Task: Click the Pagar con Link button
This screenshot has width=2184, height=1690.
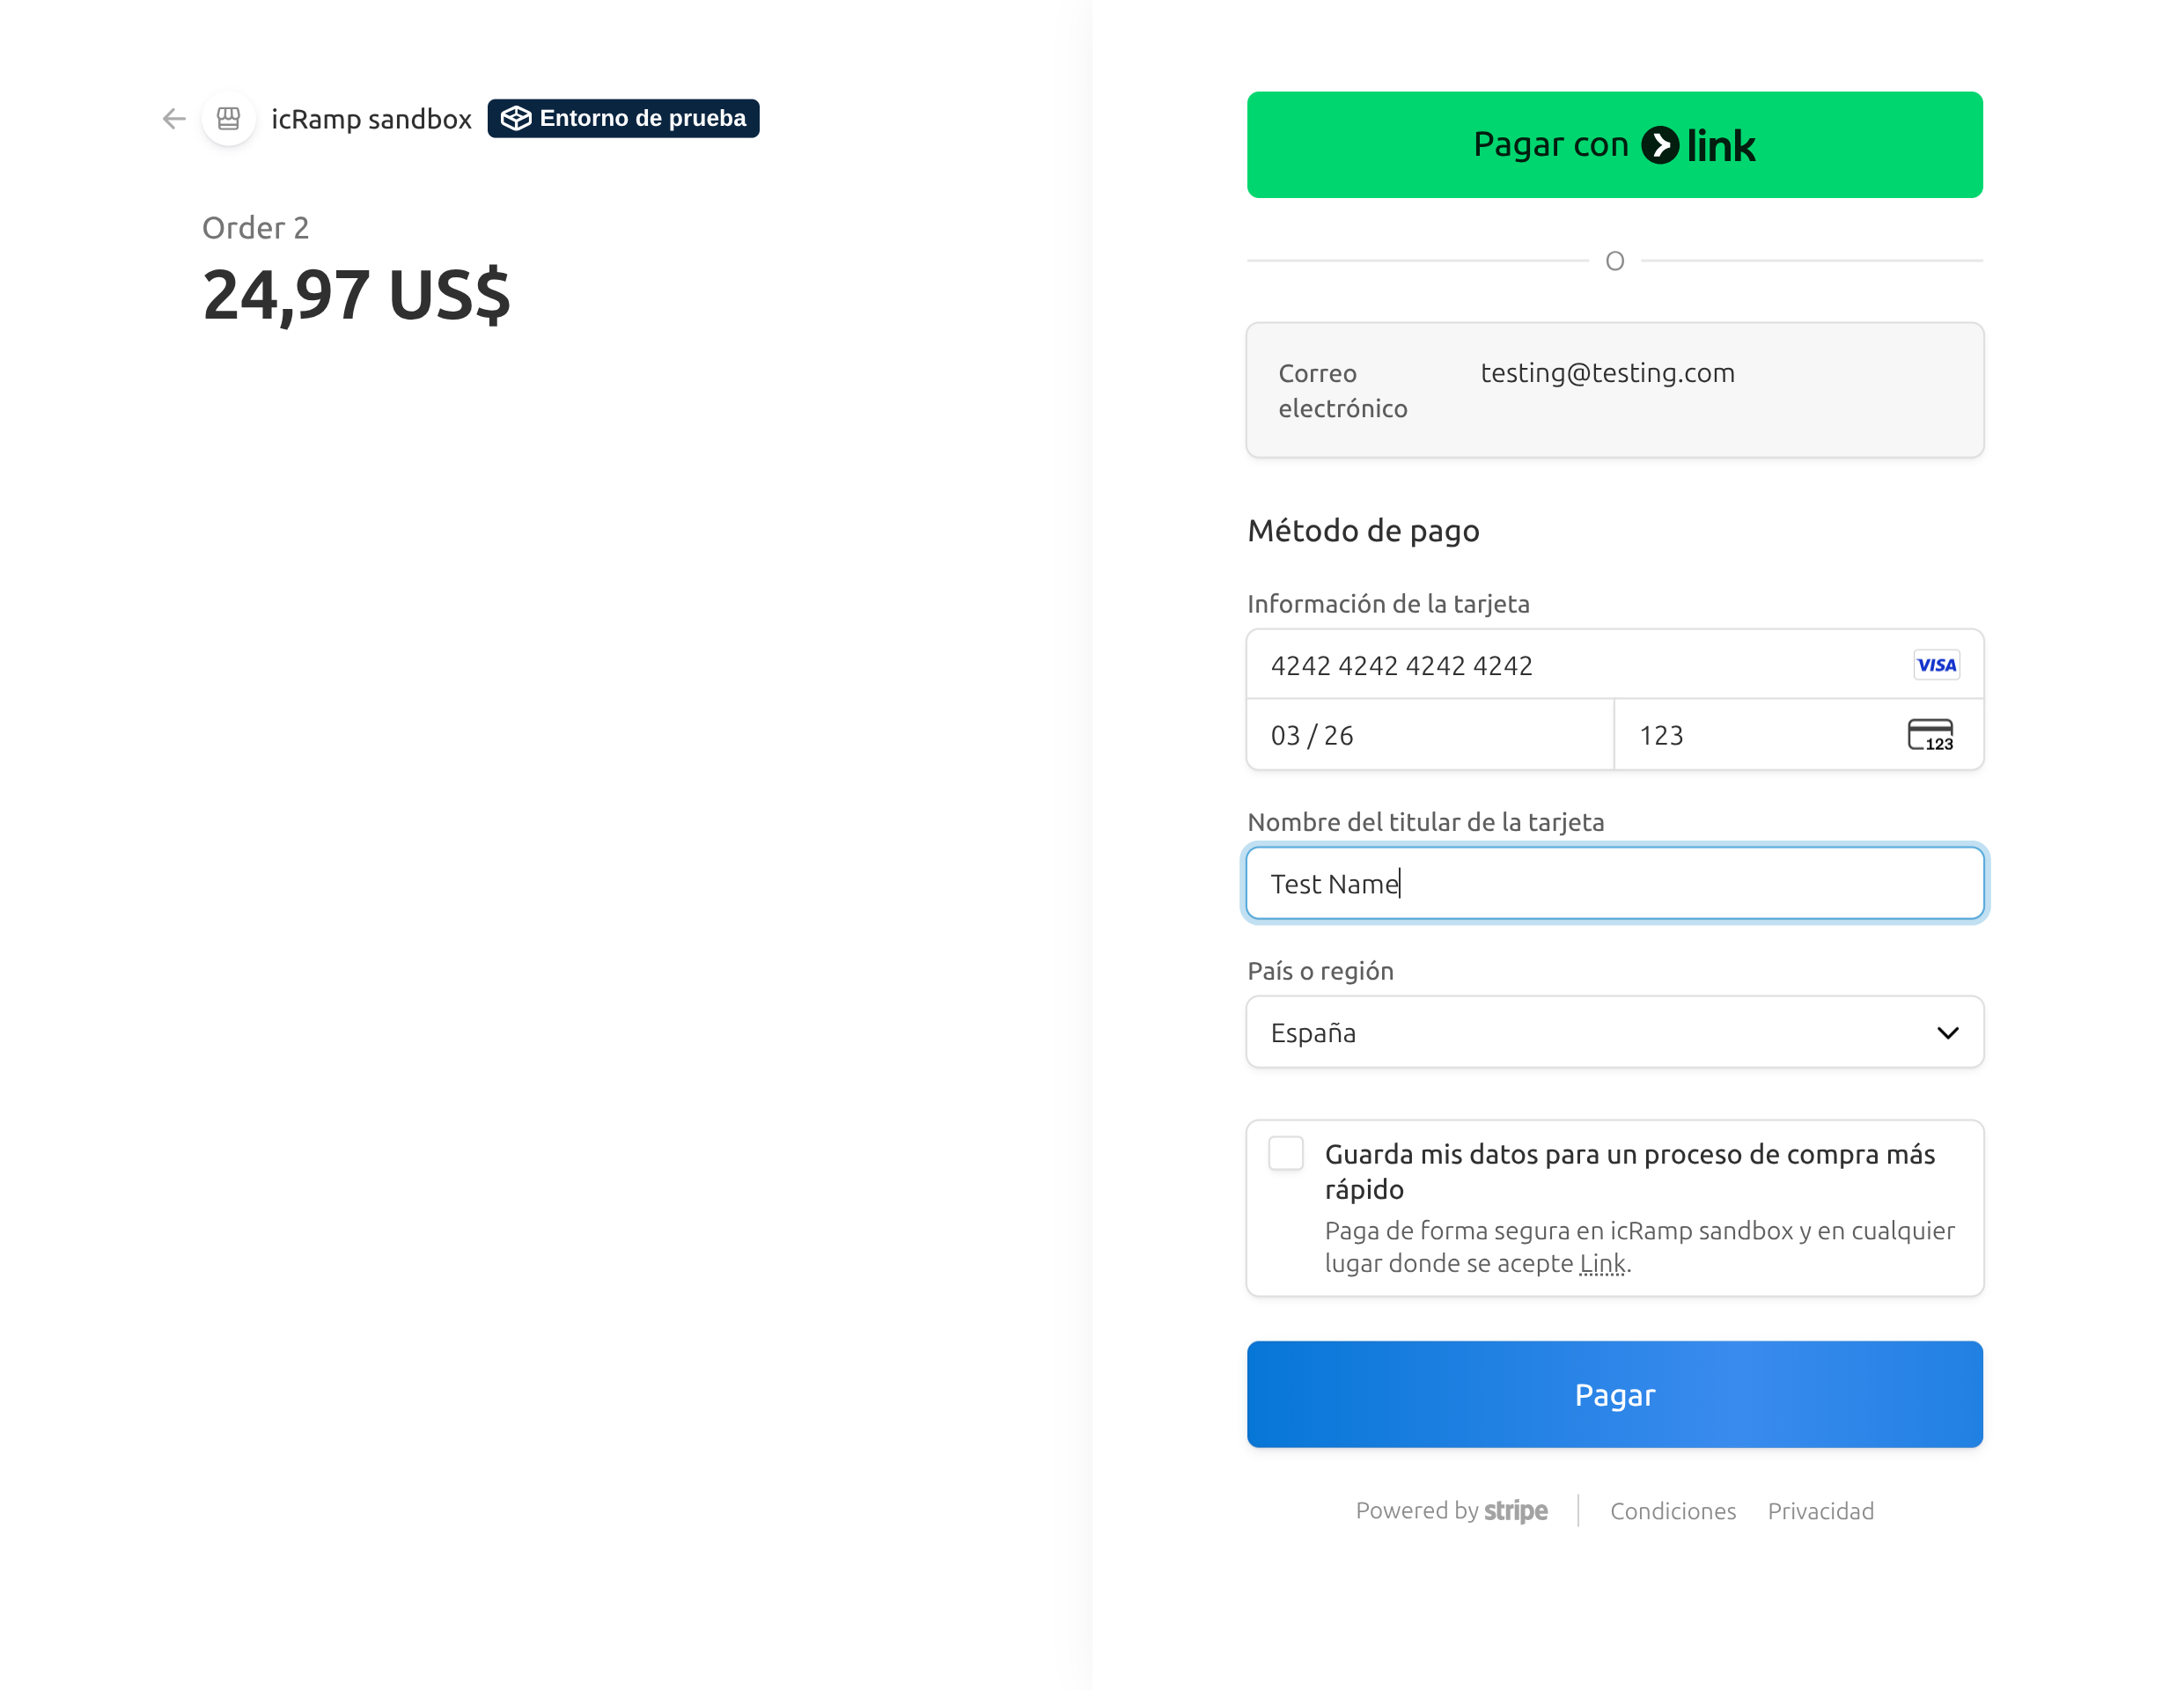Action: click(x=1614, y=145)
